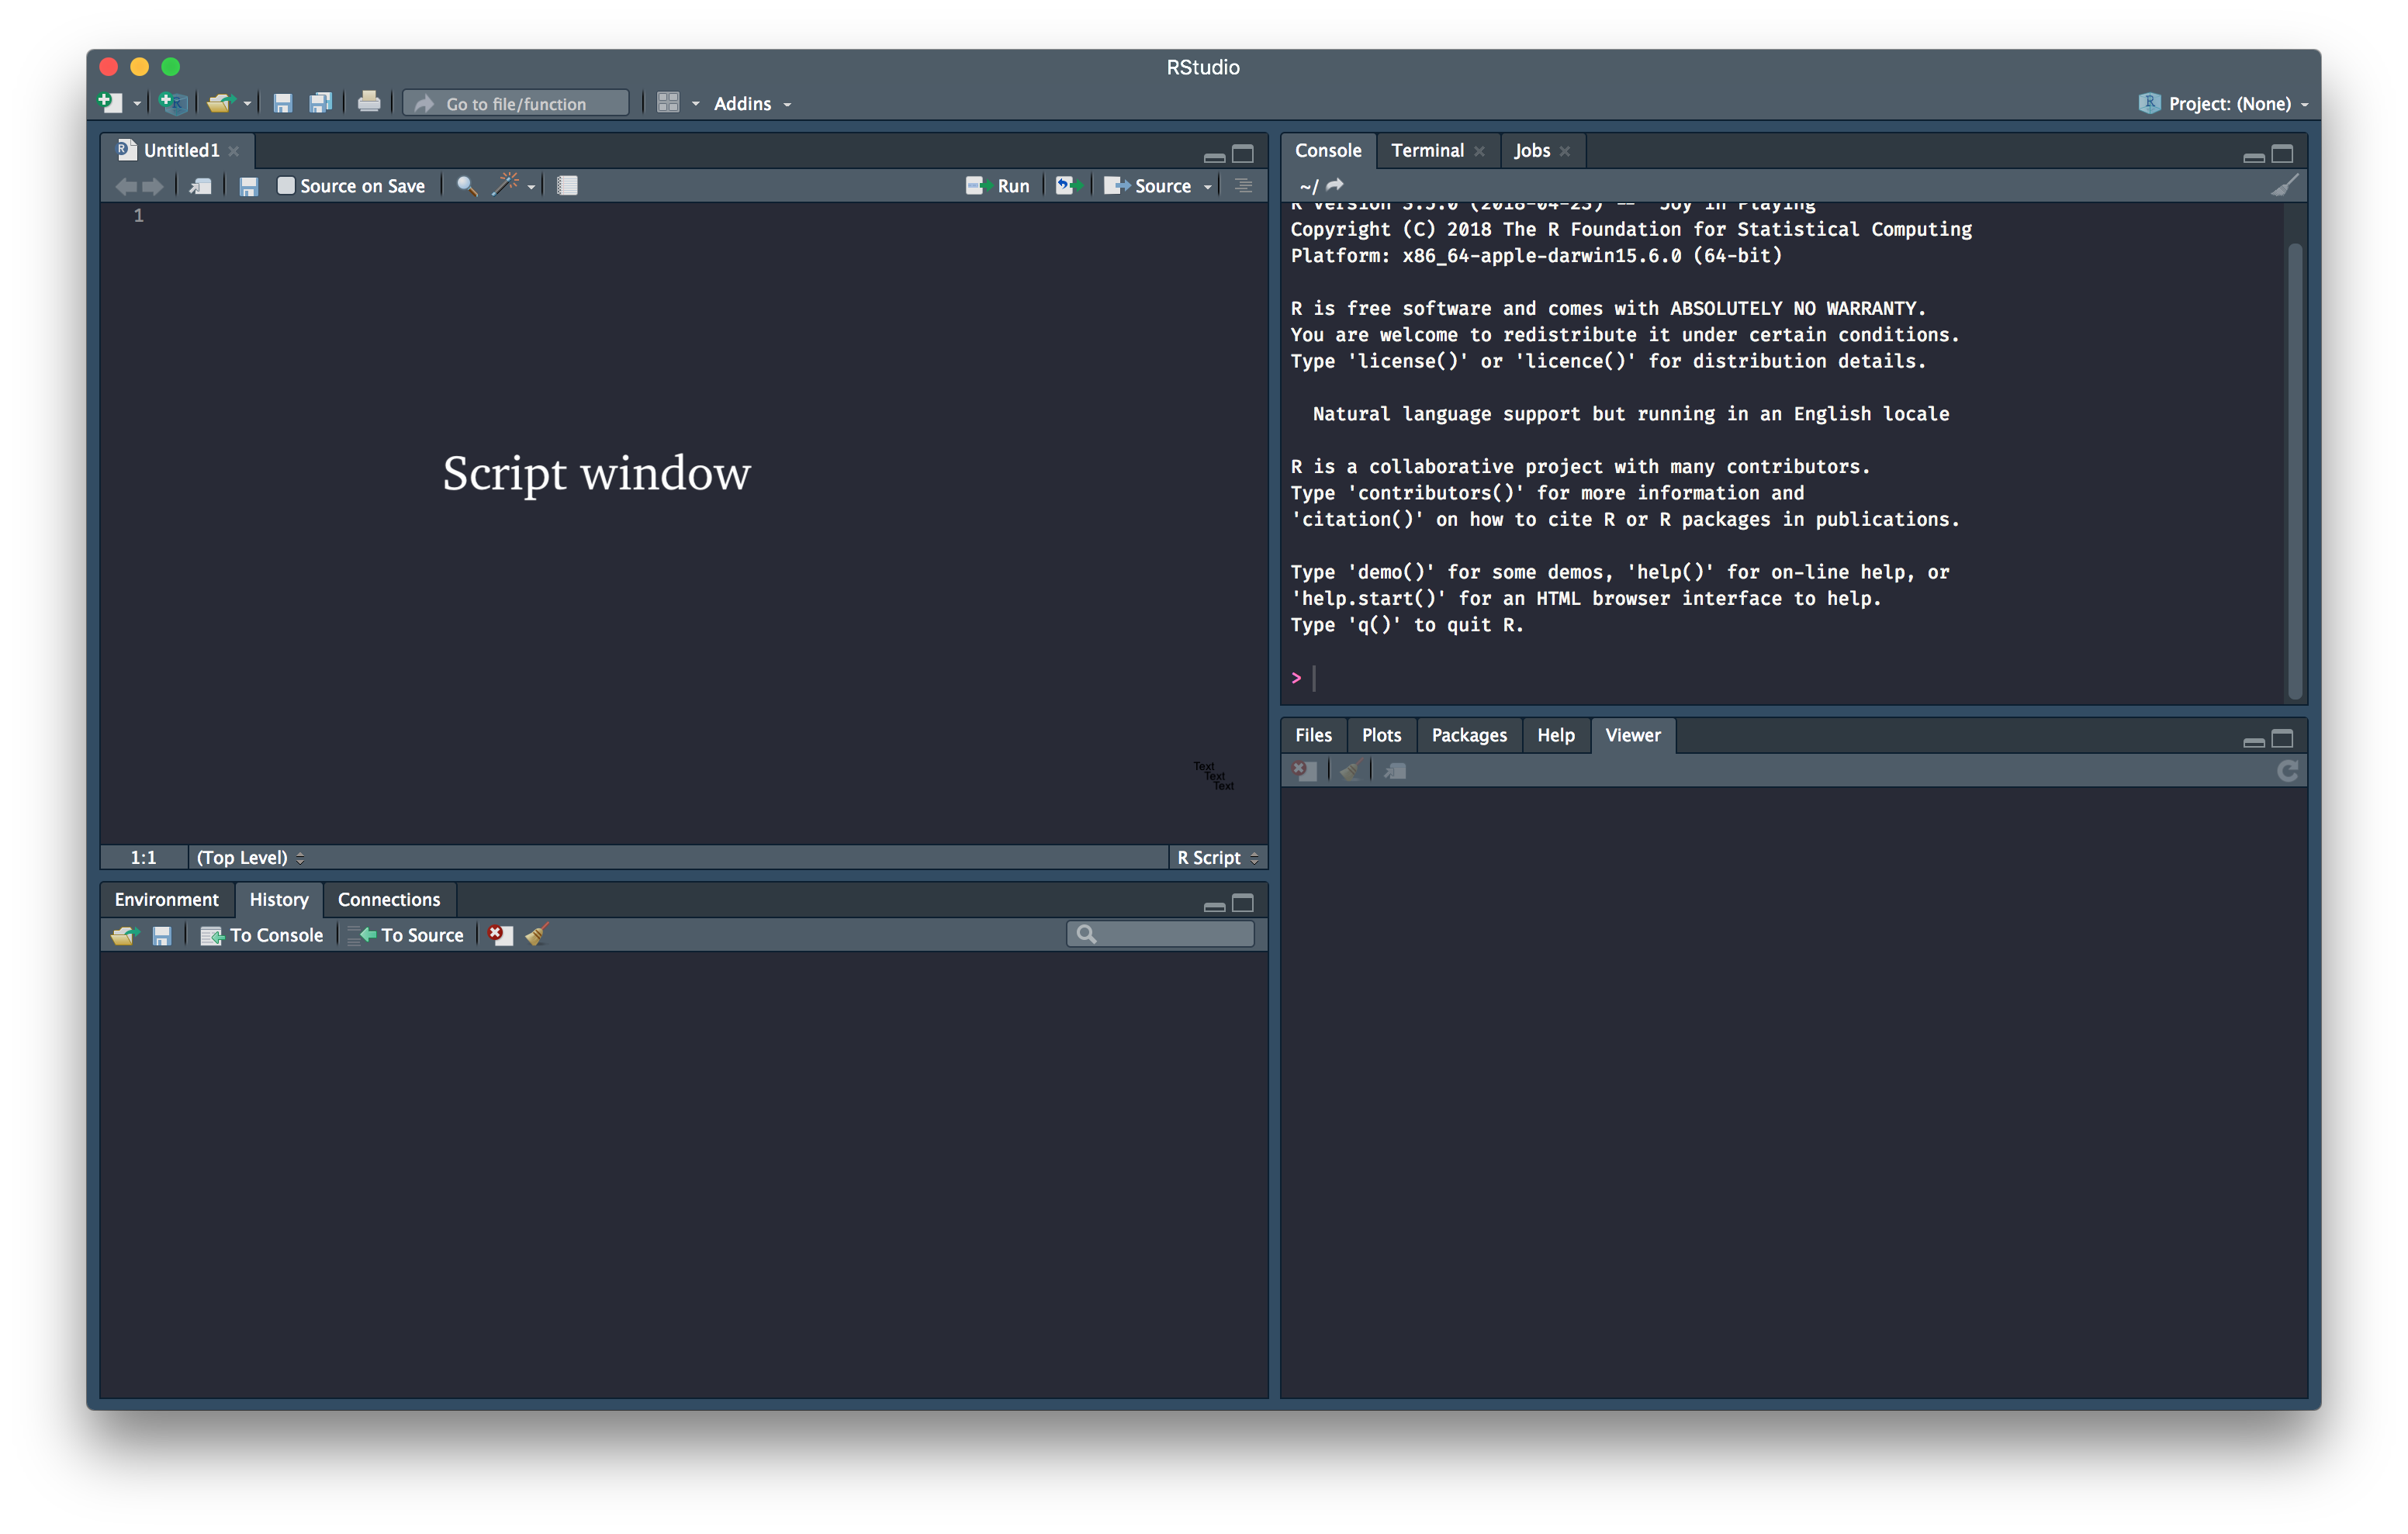2408x1534 pixels.
Task: Show the document outline
Action: (x=1243, y=186)
